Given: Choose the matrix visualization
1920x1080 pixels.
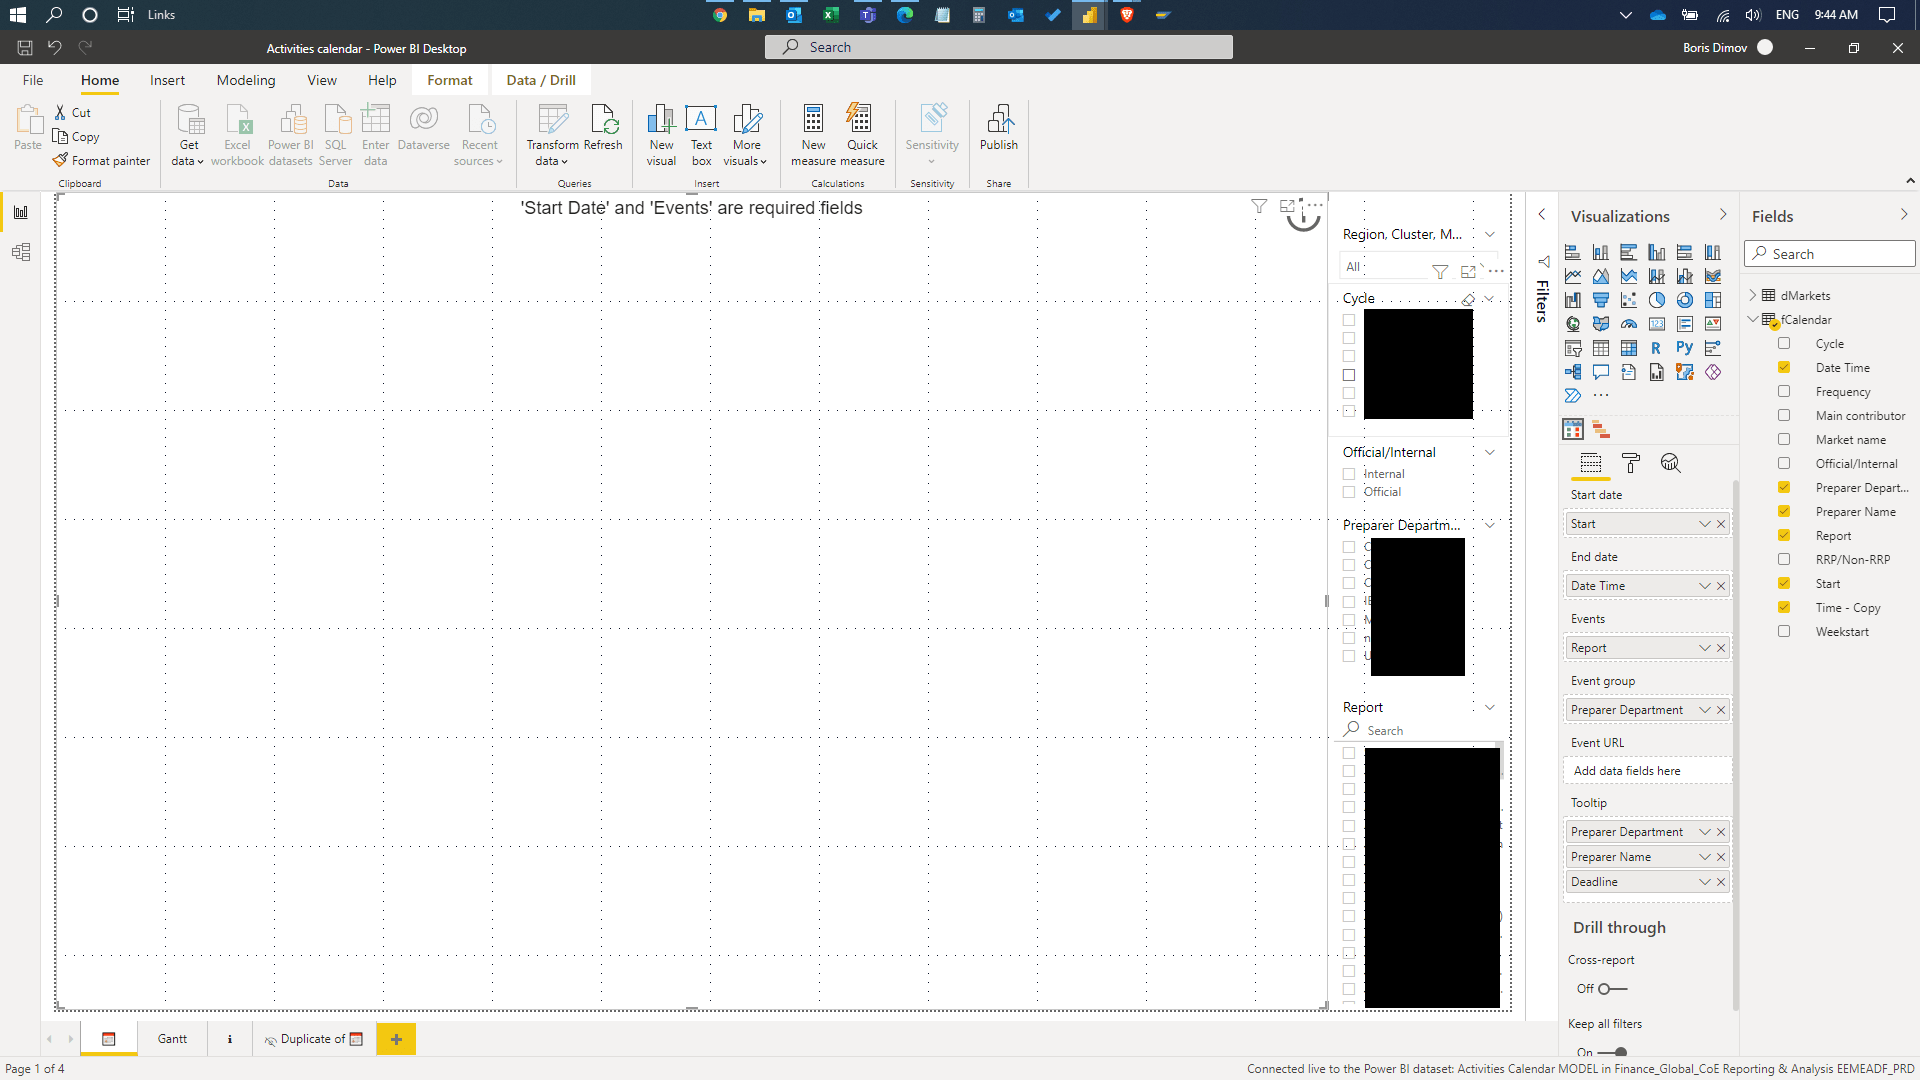Looking at the screenshot, I should pos(1629,348).
